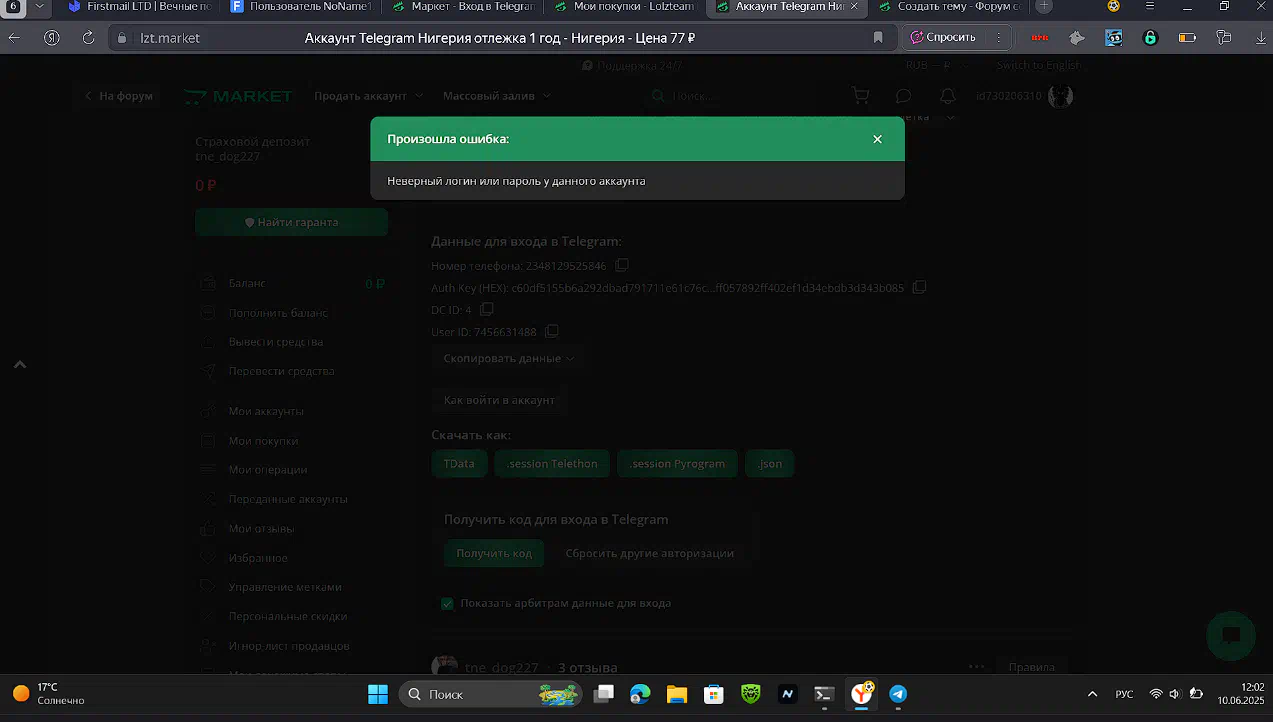1273x722 pixels.
Task: Copy the DC ID value
Action: tap(487, 309)
